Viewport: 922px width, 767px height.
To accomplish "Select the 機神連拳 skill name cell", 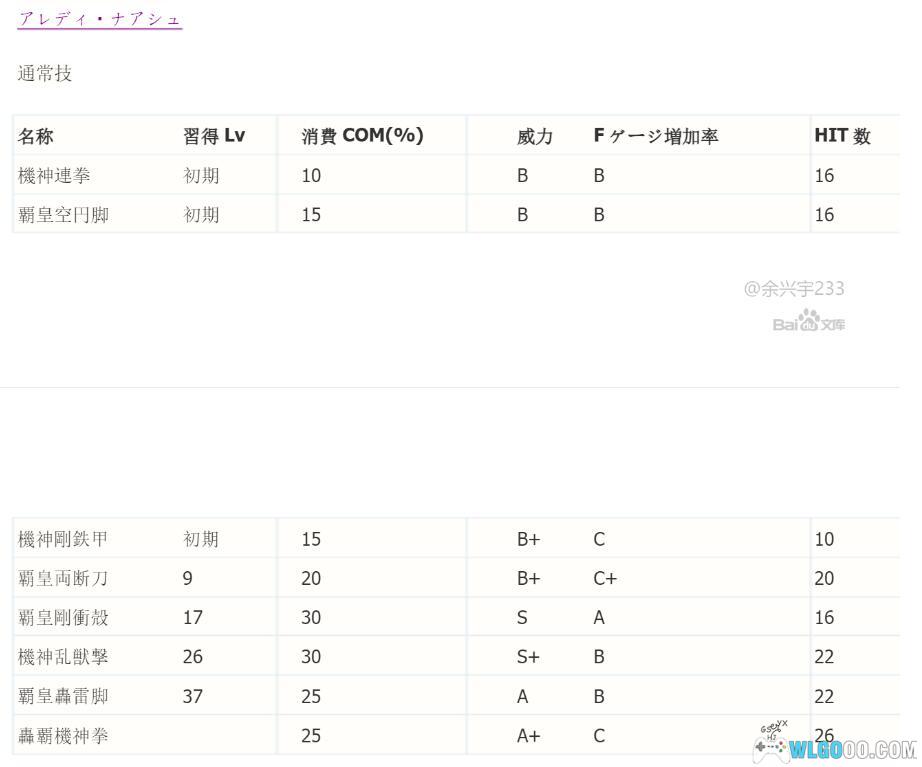I will click(54, 176).
